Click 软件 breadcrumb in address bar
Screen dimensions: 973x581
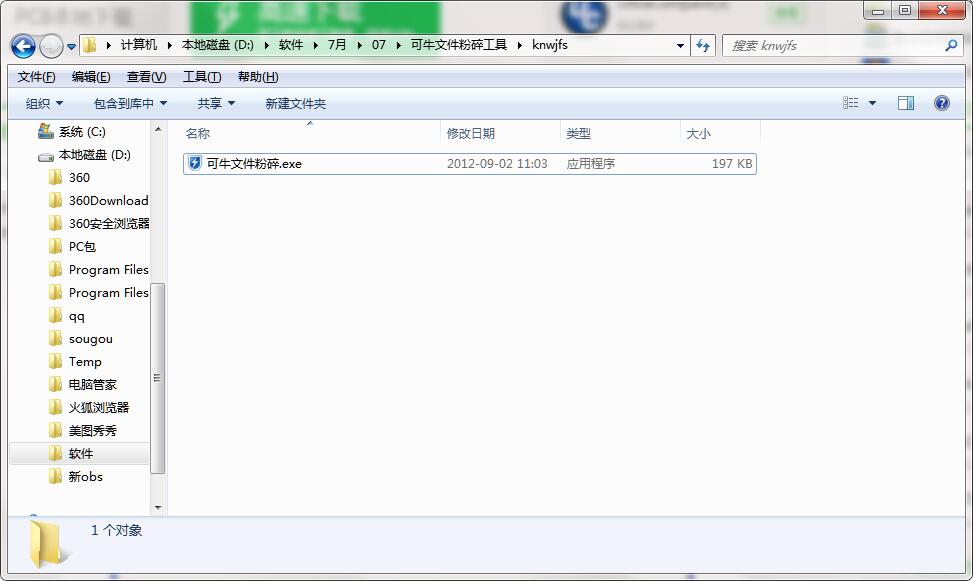(291, 45)
